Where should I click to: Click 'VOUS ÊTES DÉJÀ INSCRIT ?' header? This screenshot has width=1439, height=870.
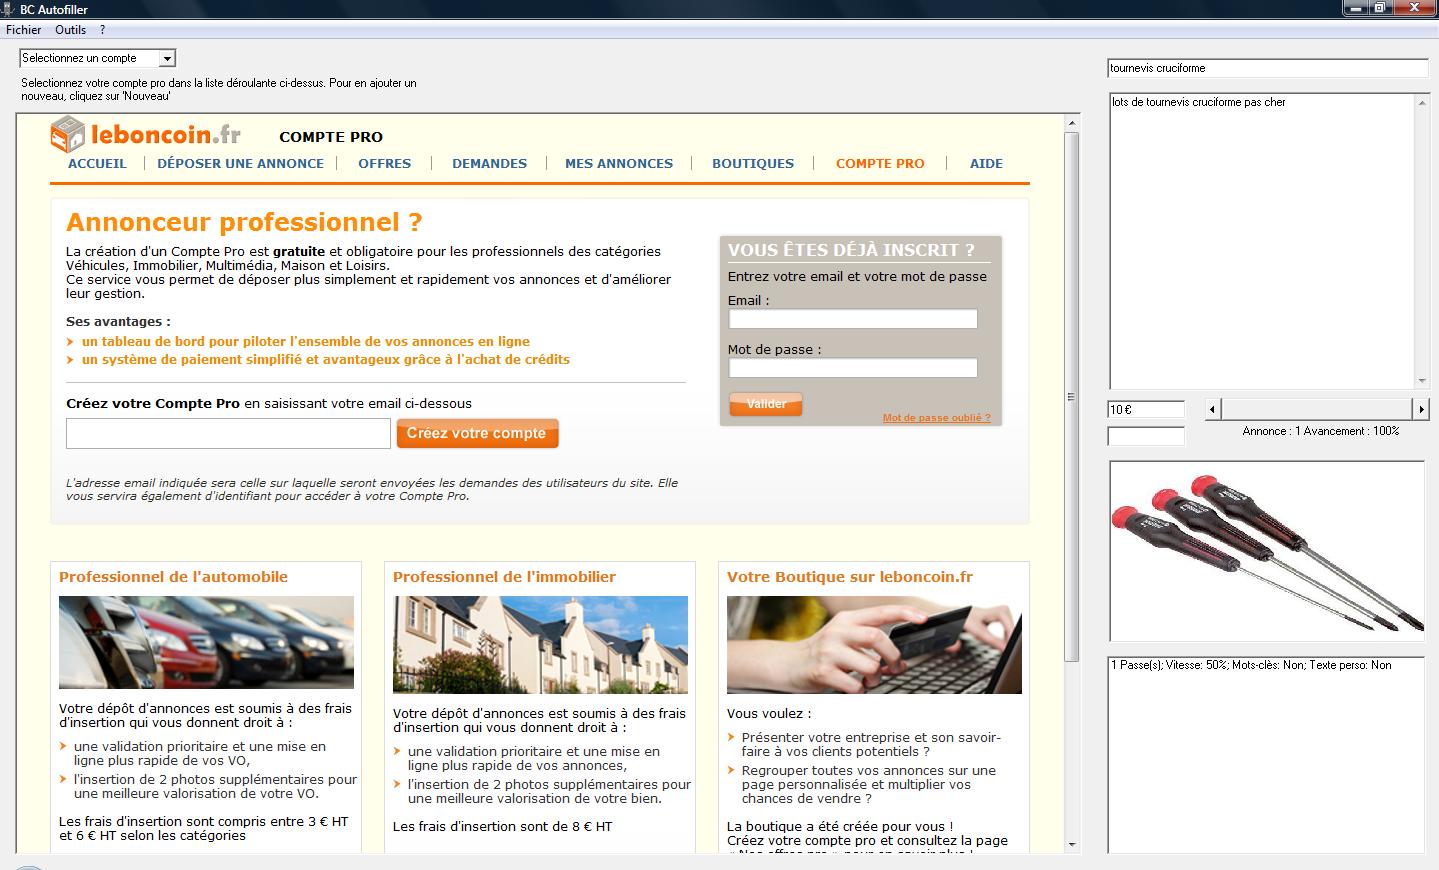coord(851,250)
